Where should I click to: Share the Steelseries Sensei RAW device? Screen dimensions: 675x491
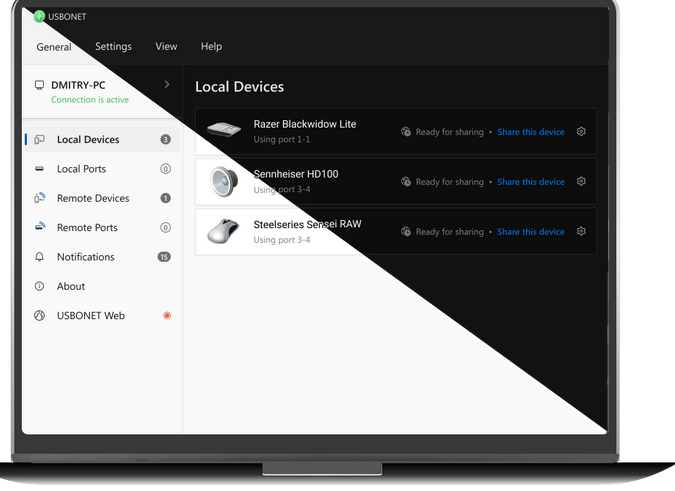531,232
